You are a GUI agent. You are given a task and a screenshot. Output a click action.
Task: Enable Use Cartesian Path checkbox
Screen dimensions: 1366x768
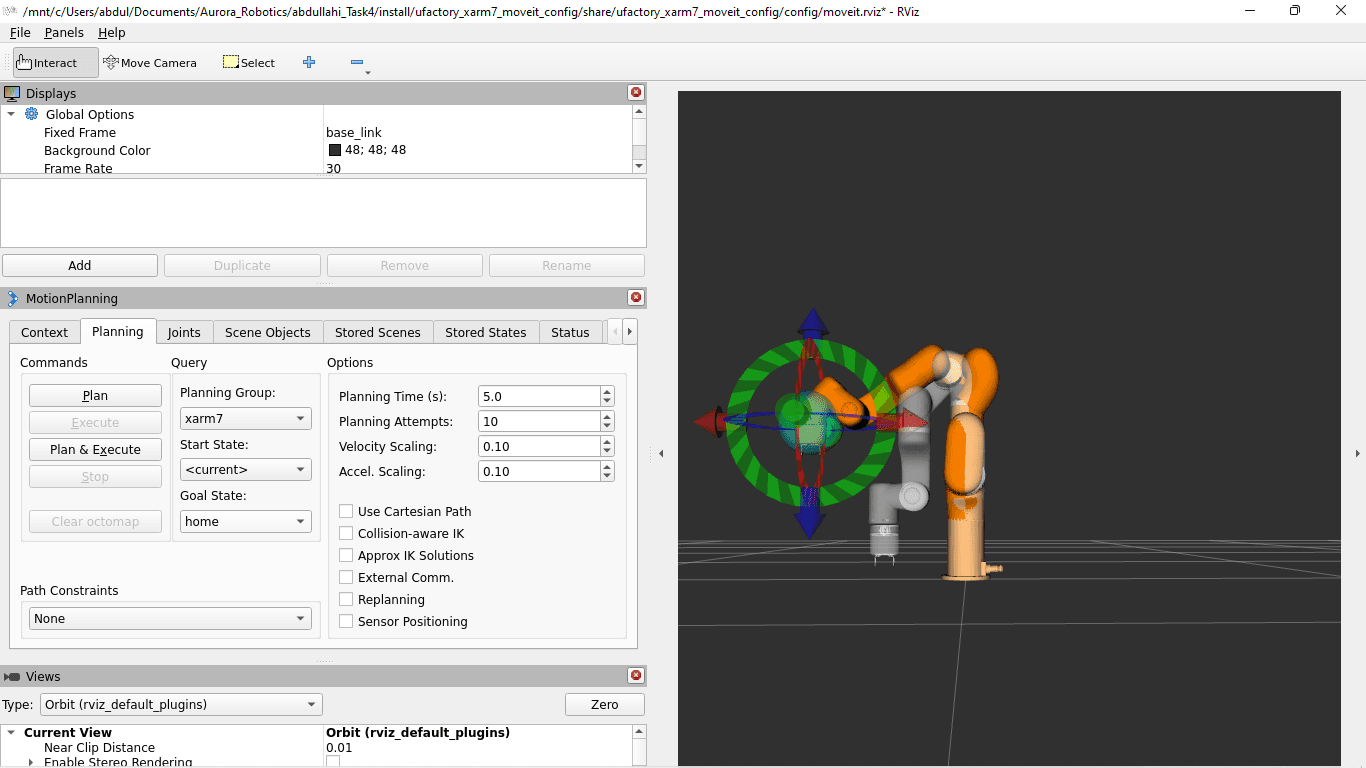pos(346,511)
